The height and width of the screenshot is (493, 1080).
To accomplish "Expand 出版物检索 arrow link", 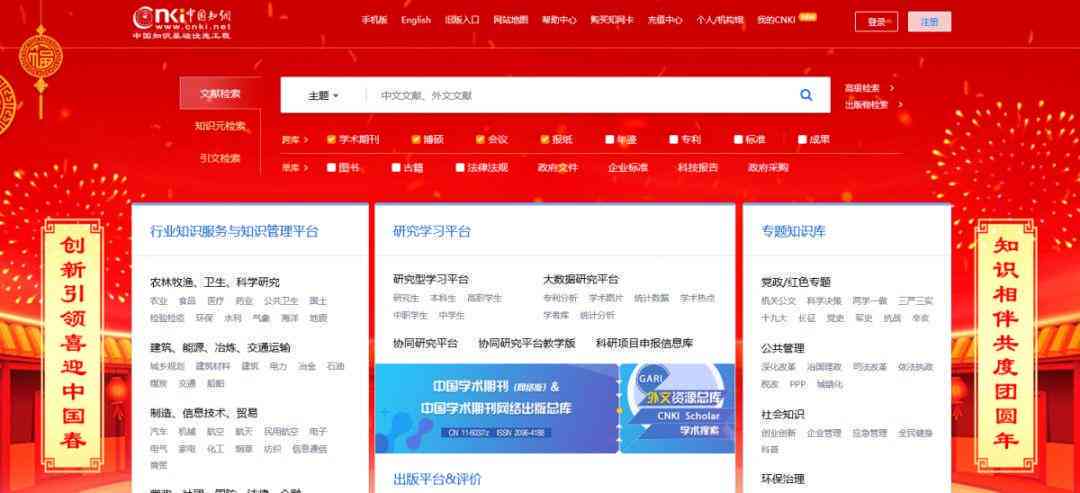I will (873, 105).
